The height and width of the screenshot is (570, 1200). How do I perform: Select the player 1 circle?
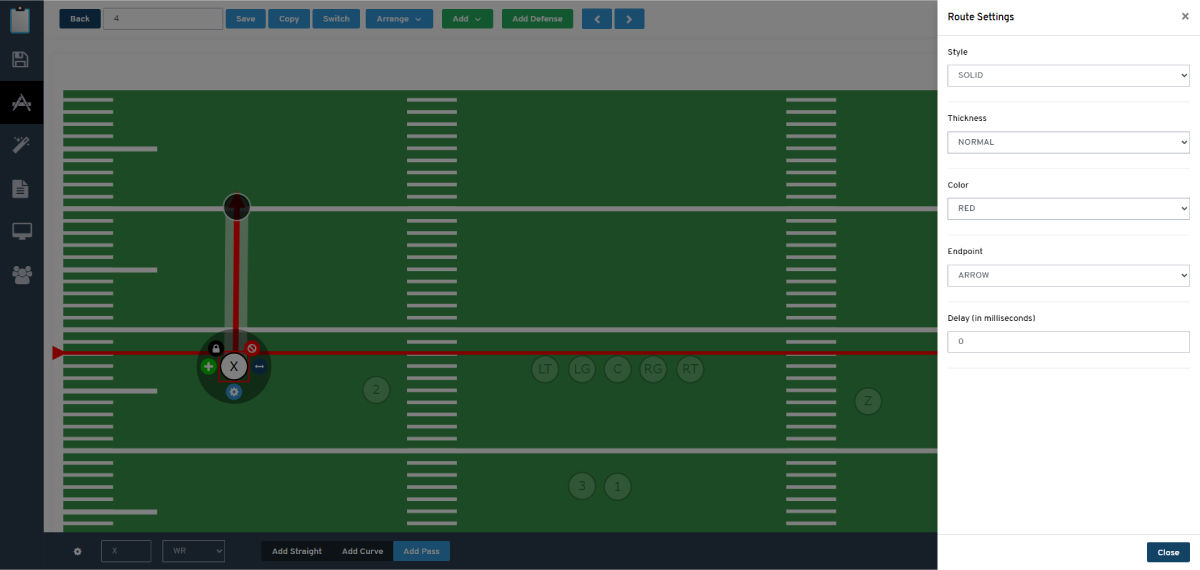(x=618, y=487)
